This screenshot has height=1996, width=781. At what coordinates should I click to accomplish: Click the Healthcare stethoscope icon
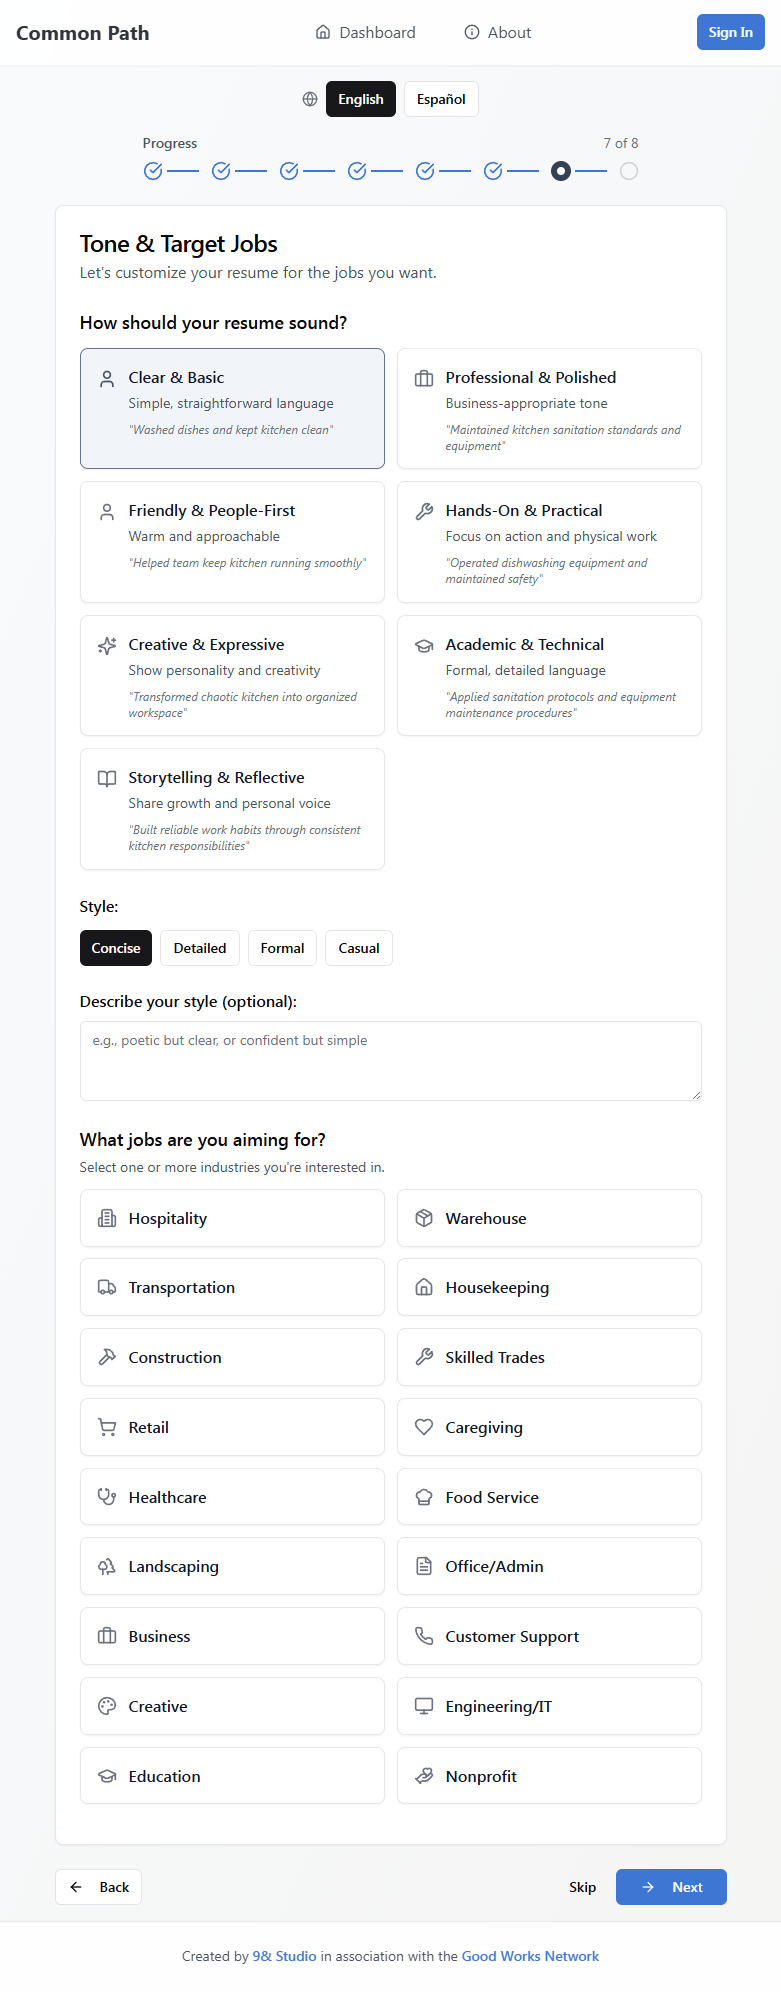tap(107, 1497)
